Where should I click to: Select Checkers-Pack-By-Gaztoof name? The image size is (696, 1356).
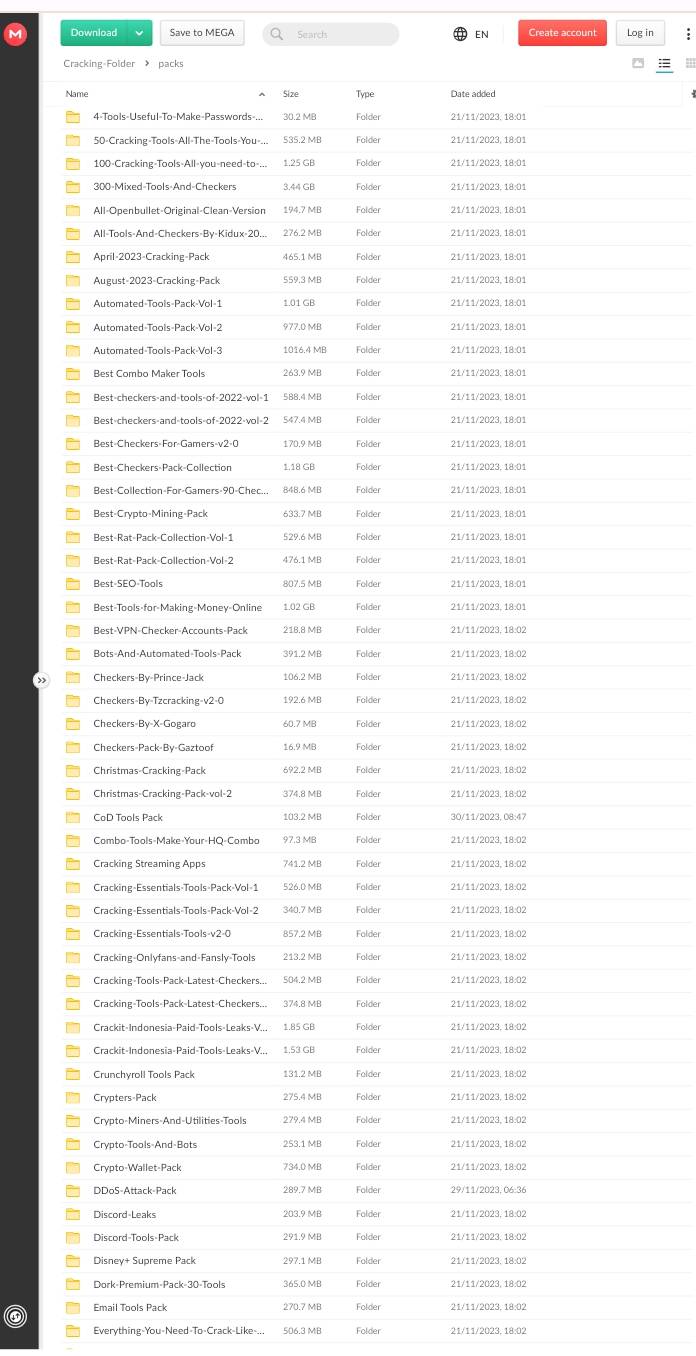[153, 747]
